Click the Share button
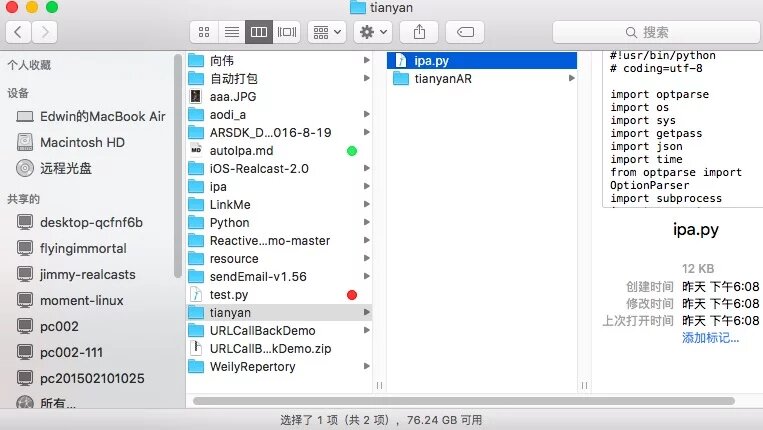Image resolution: width=763 pixels, height=430 pixels. point(419,32)
